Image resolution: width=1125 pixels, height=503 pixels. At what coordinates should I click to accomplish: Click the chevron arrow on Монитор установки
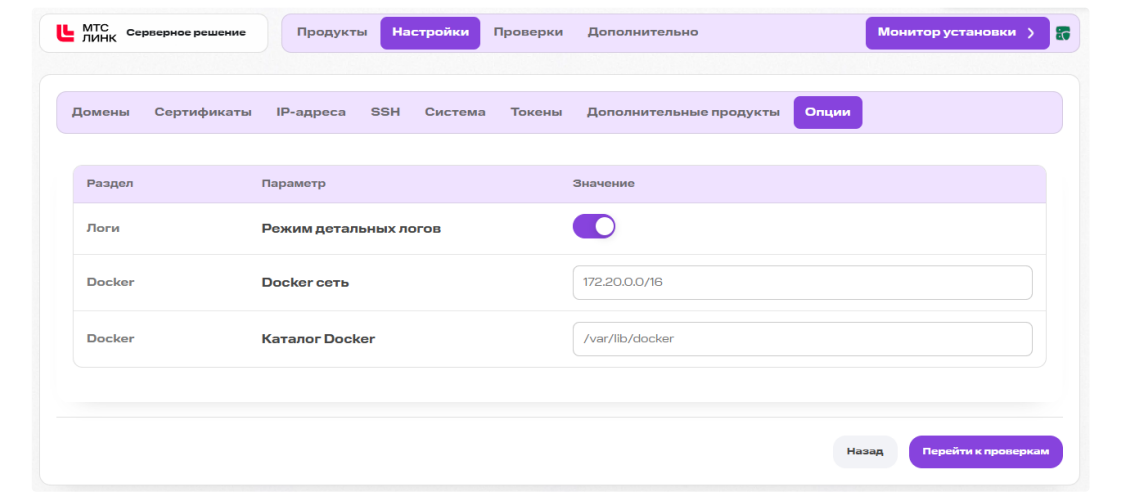[1030, 33]
